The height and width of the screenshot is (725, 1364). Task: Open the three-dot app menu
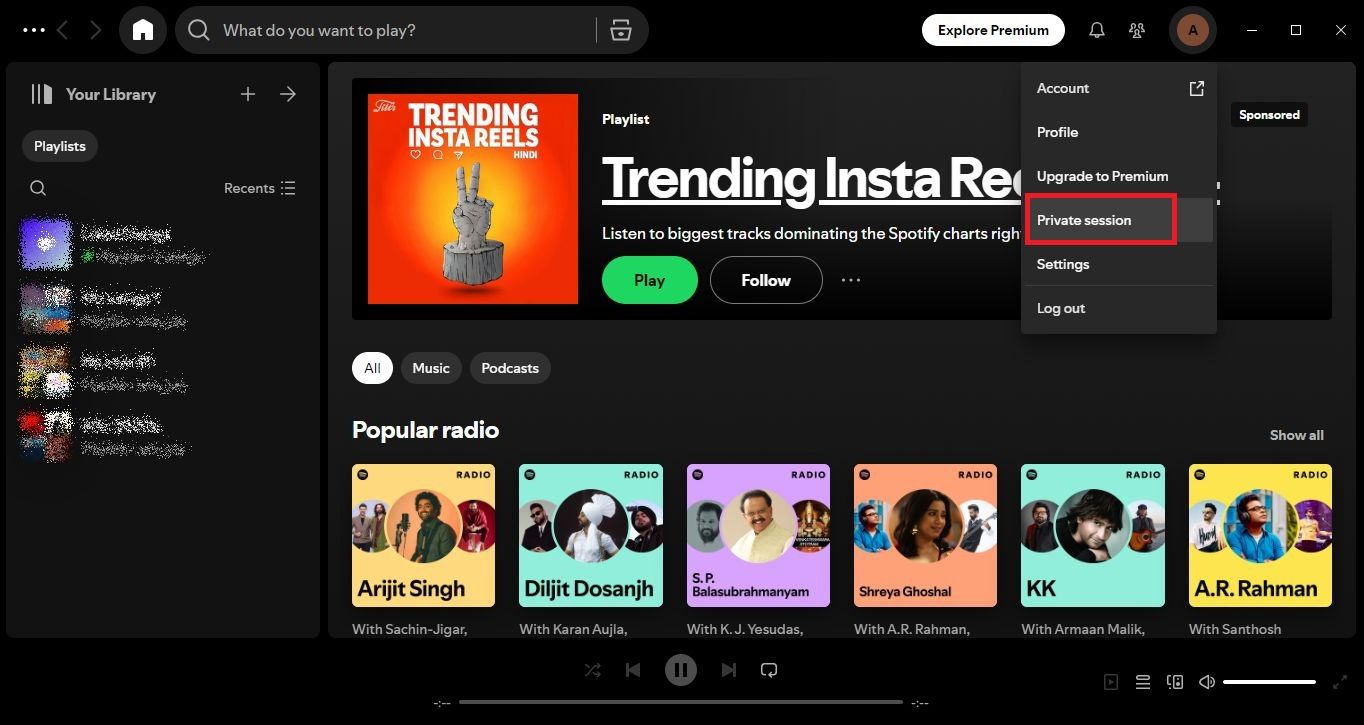tap(34, 30)
